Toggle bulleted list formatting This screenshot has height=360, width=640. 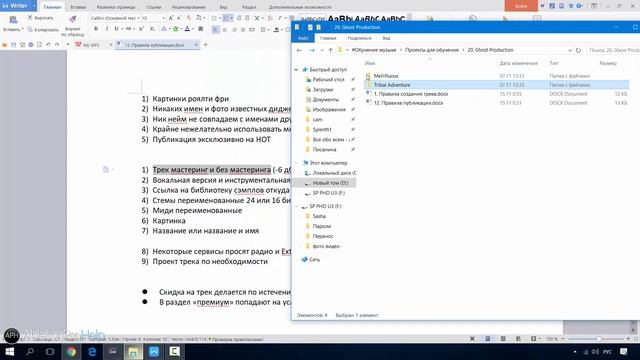tap(214, 18)
